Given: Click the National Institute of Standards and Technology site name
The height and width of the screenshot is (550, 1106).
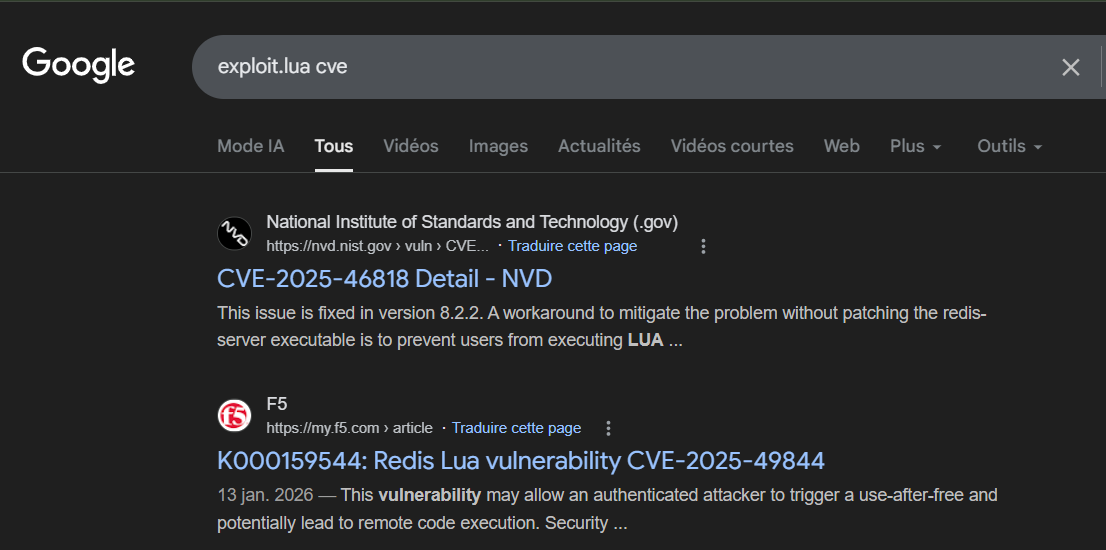Looking at the screenshot, I should pos(472,222).
